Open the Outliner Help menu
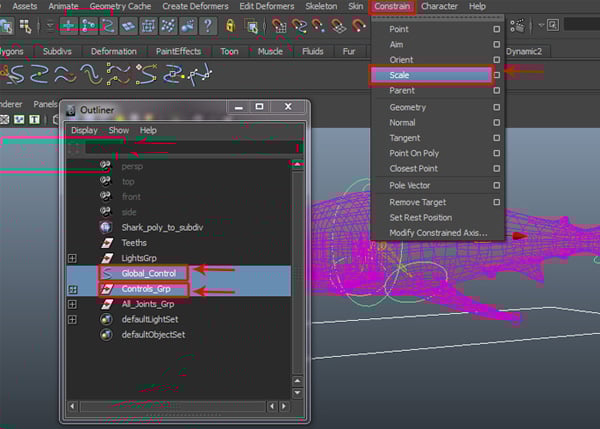 click(148, 130)
